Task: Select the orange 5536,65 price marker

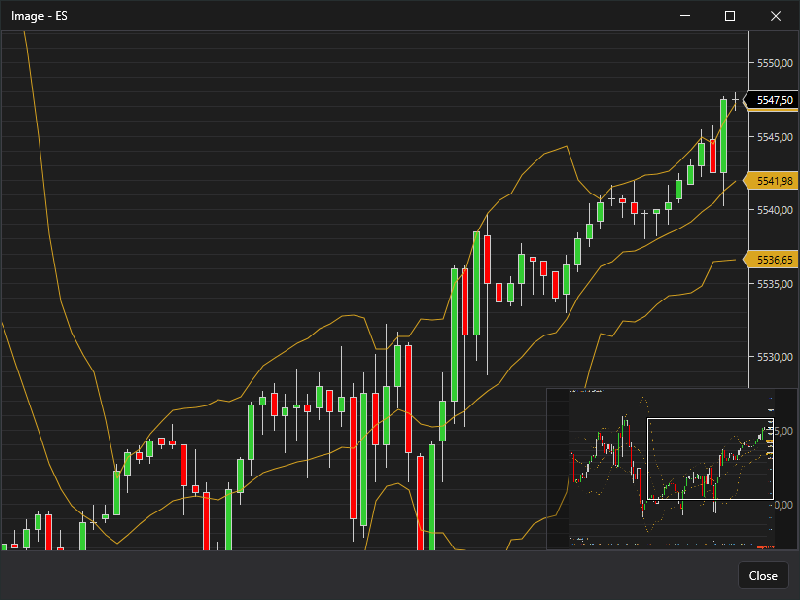Action: pos(773,260)
